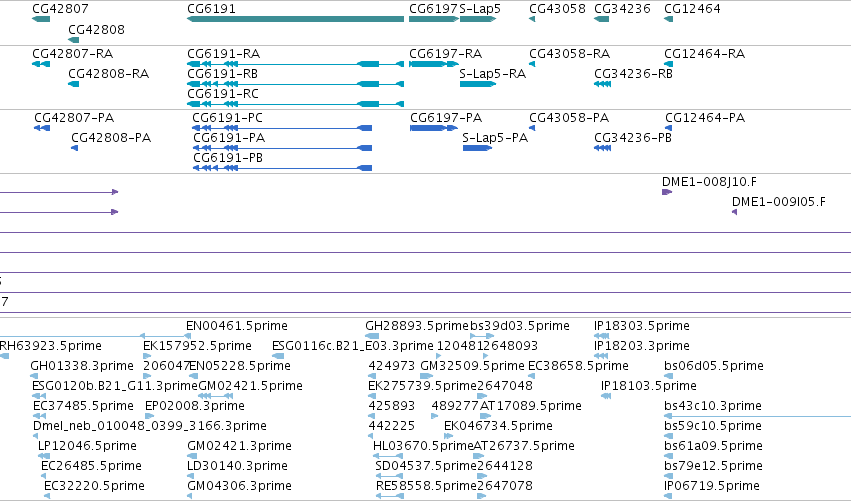851x501 pixels.
Task: Select the LD30140.3prime EST label
Action: [237, 466]
